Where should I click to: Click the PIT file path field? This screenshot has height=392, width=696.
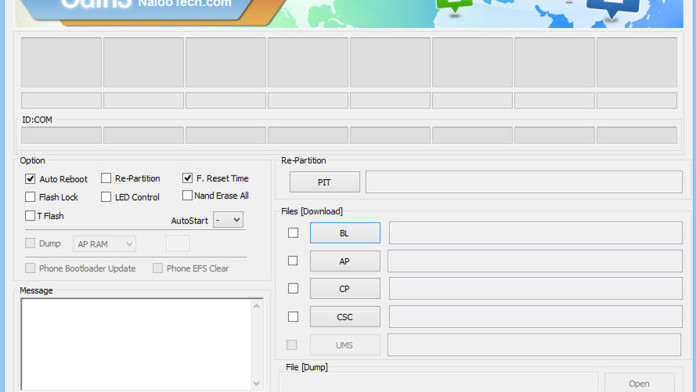(524, 182)
